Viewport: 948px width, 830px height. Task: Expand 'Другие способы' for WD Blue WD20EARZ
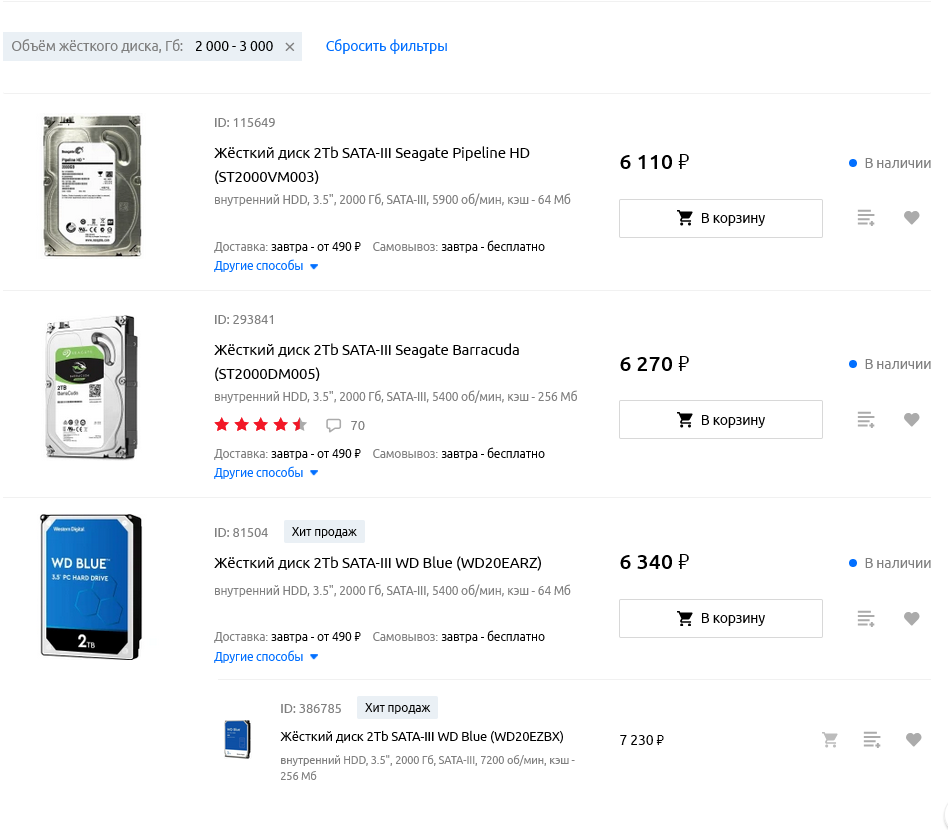pyautogui.click(x=266, y=657)
